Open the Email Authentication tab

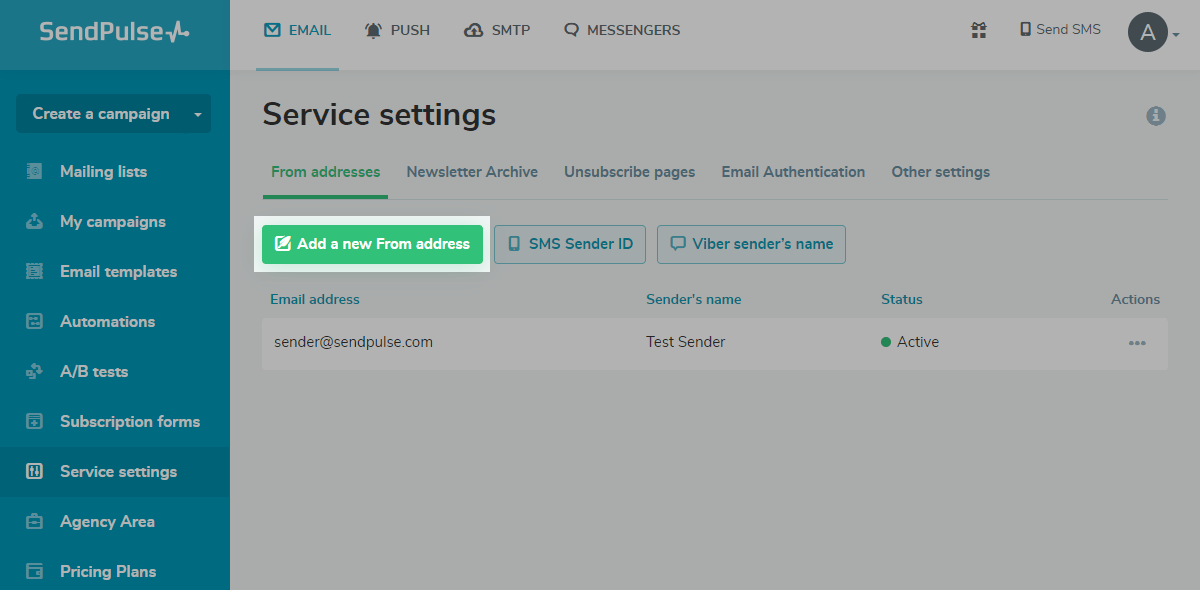click(793, 172)
